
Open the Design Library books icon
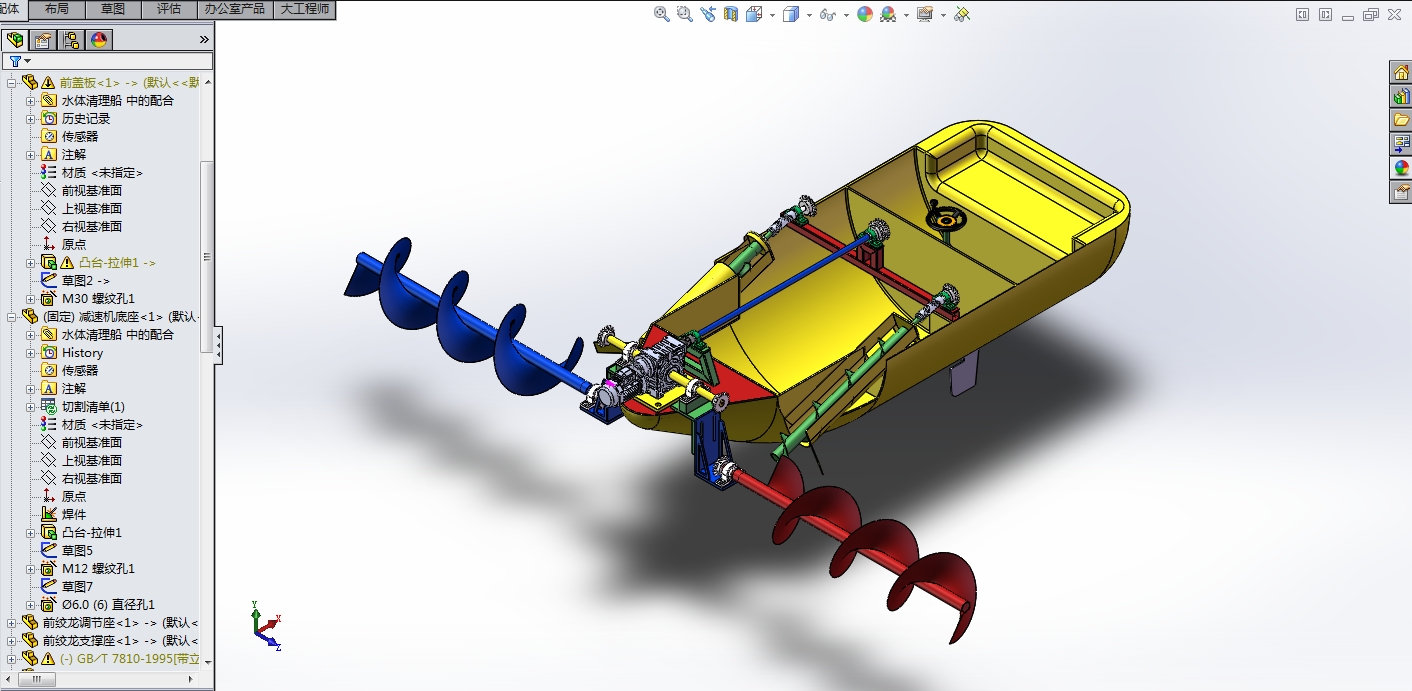(x=1401, y=96)
